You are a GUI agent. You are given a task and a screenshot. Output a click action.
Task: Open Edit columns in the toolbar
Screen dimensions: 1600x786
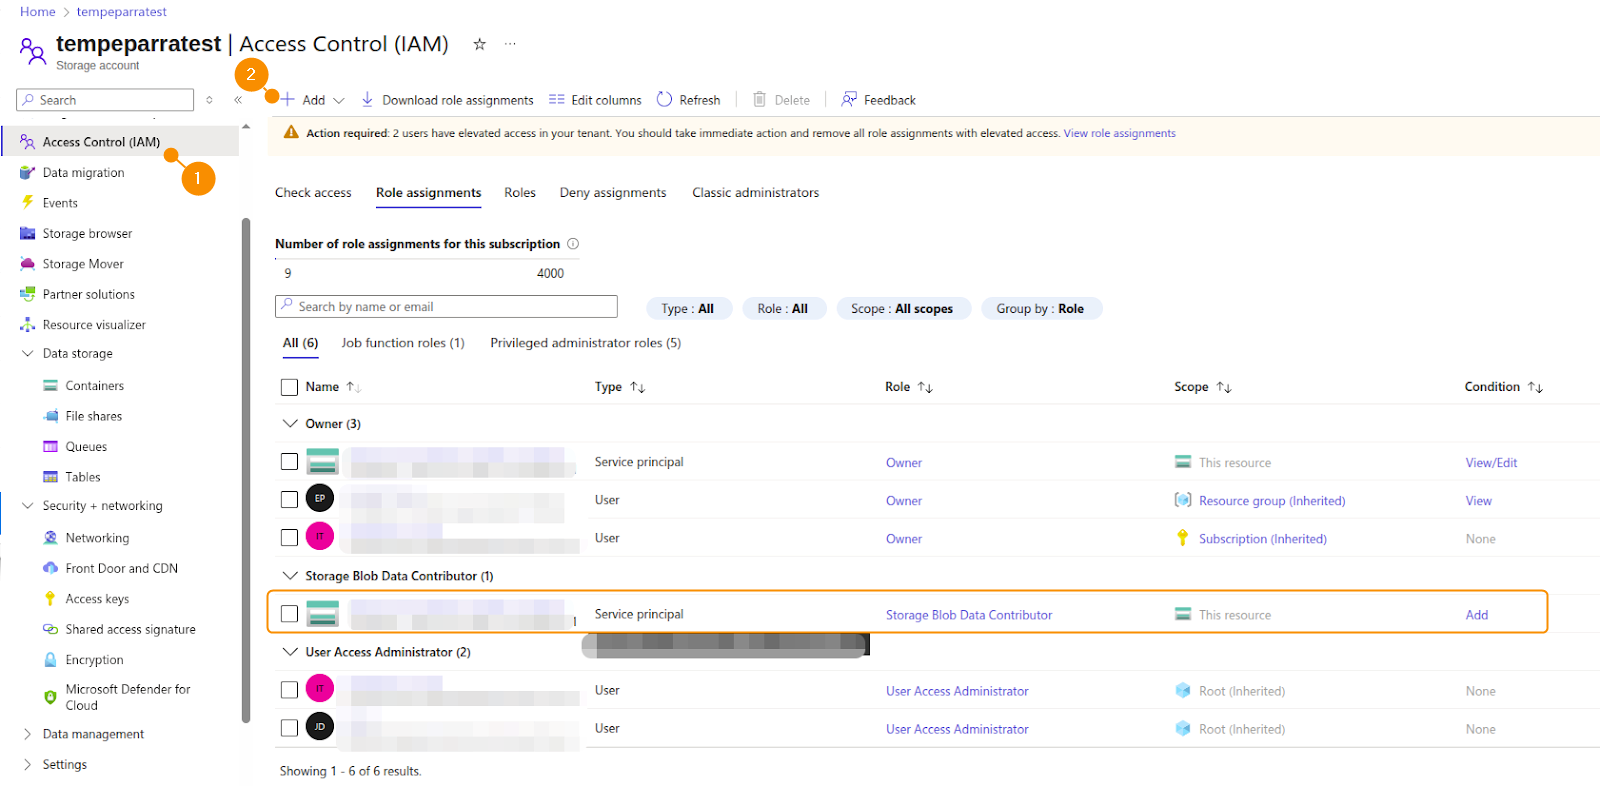click(595, 100)
